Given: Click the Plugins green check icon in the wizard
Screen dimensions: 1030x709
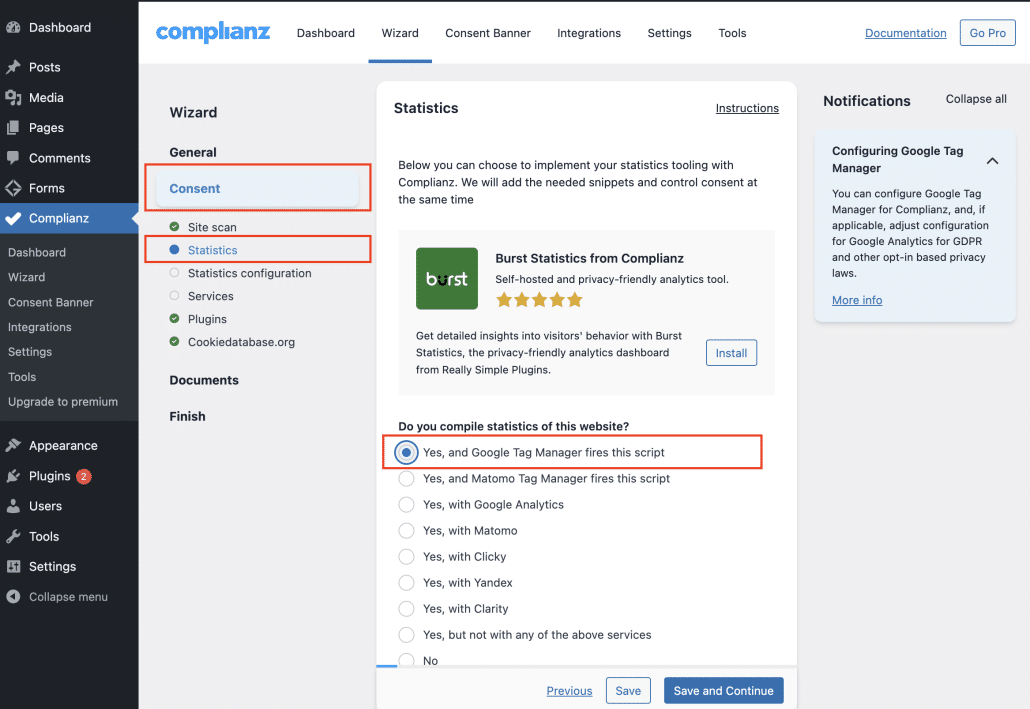Looking at the screenshot, I should pyautogui.click(x=174, y=319).
